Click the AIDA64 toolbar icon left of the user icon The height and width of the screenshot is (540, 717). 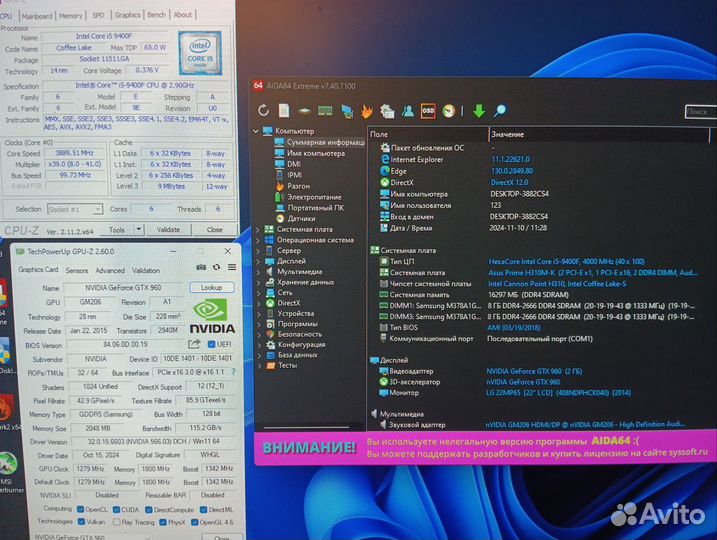pyautogui.click(x=387, y=111)
